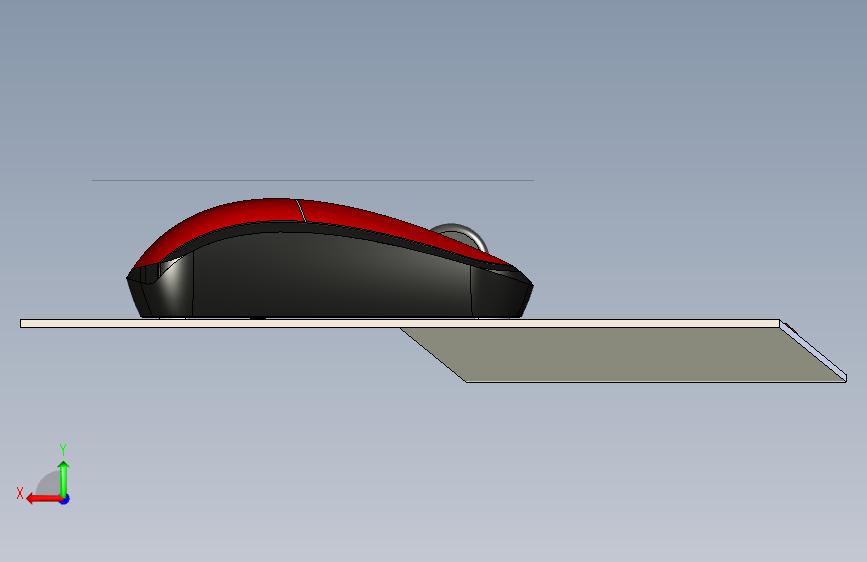Select the thin cream plate under the mouse

(400, 324)
